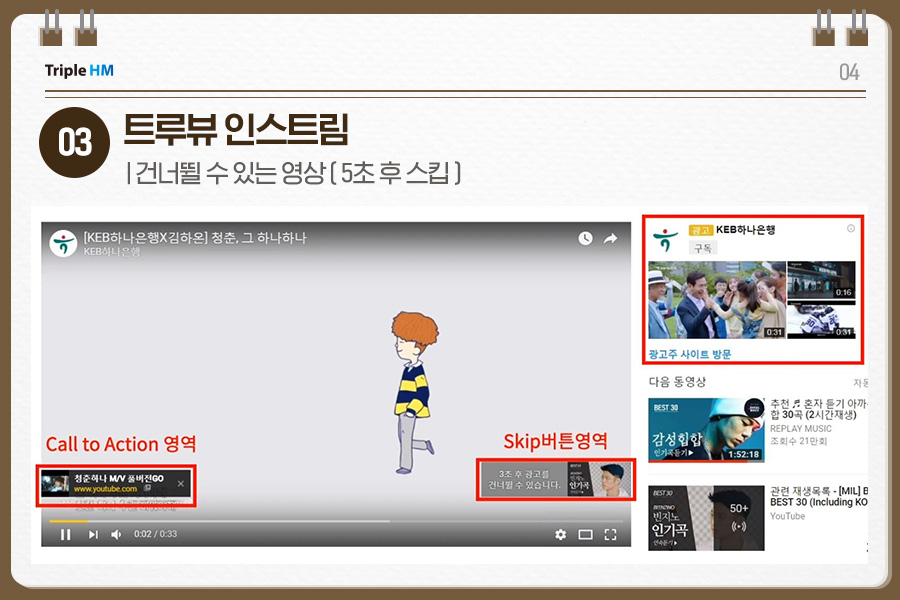900x600 pixels.
Task: Click the Watch Later clock icon
Action: click(585, 238)
